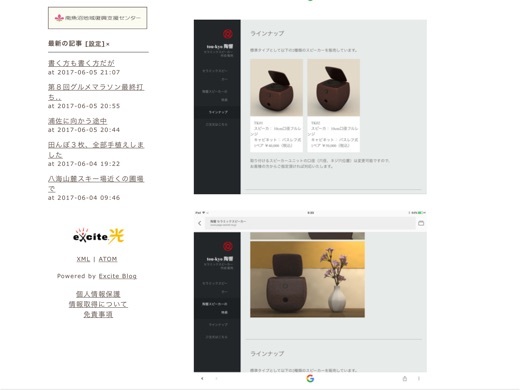Click the Google logo icon at bottom

coord(310,378)
